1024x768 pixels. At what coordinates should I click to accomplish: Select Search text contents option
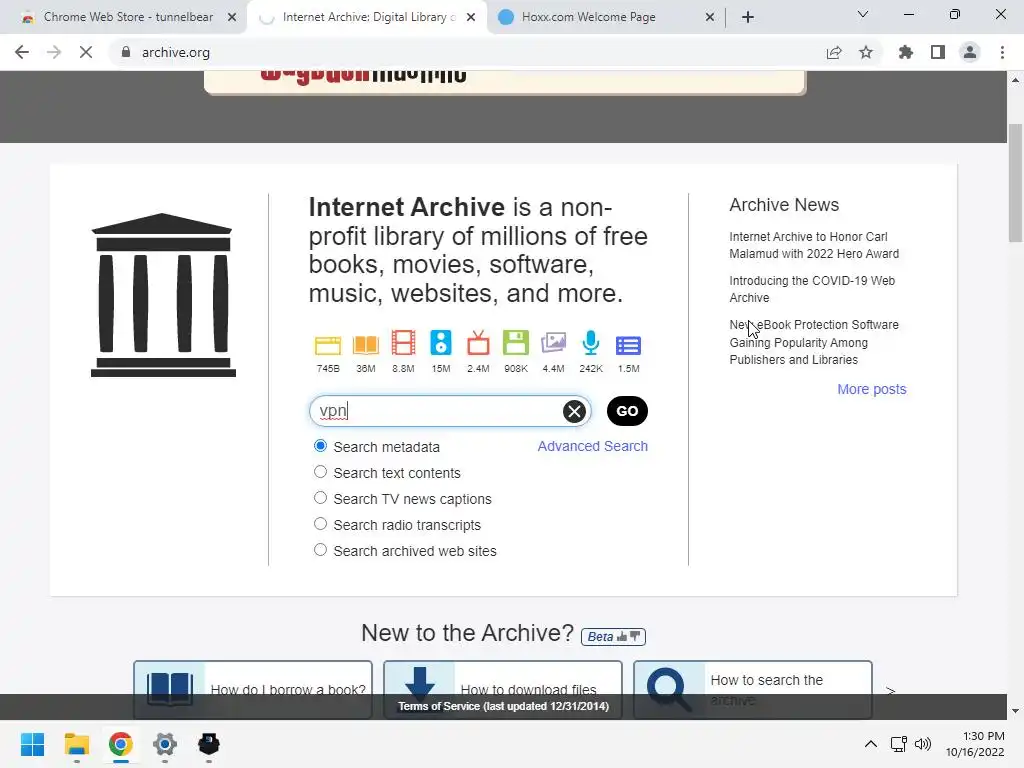coord(320,472)
